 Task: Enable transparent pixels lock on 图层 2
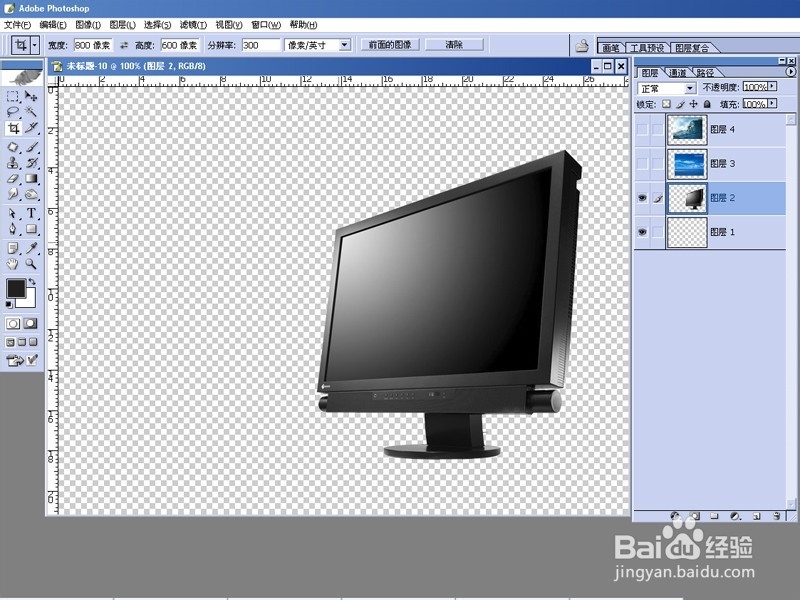click(x=664, y=103)
